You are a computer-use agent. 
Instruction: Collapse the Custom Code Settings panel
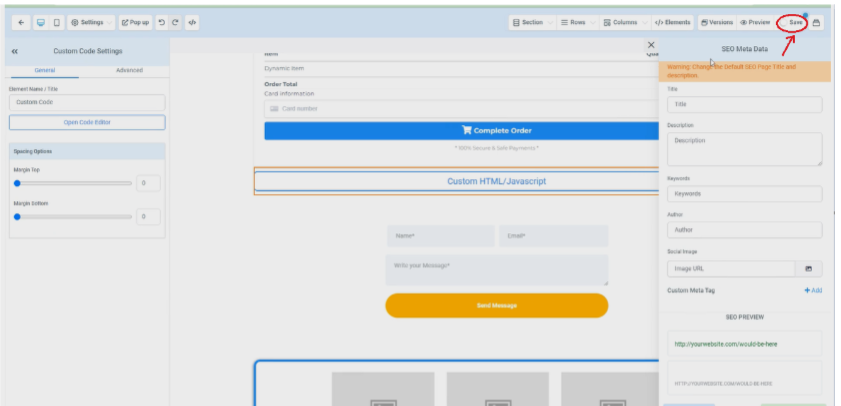15,51
